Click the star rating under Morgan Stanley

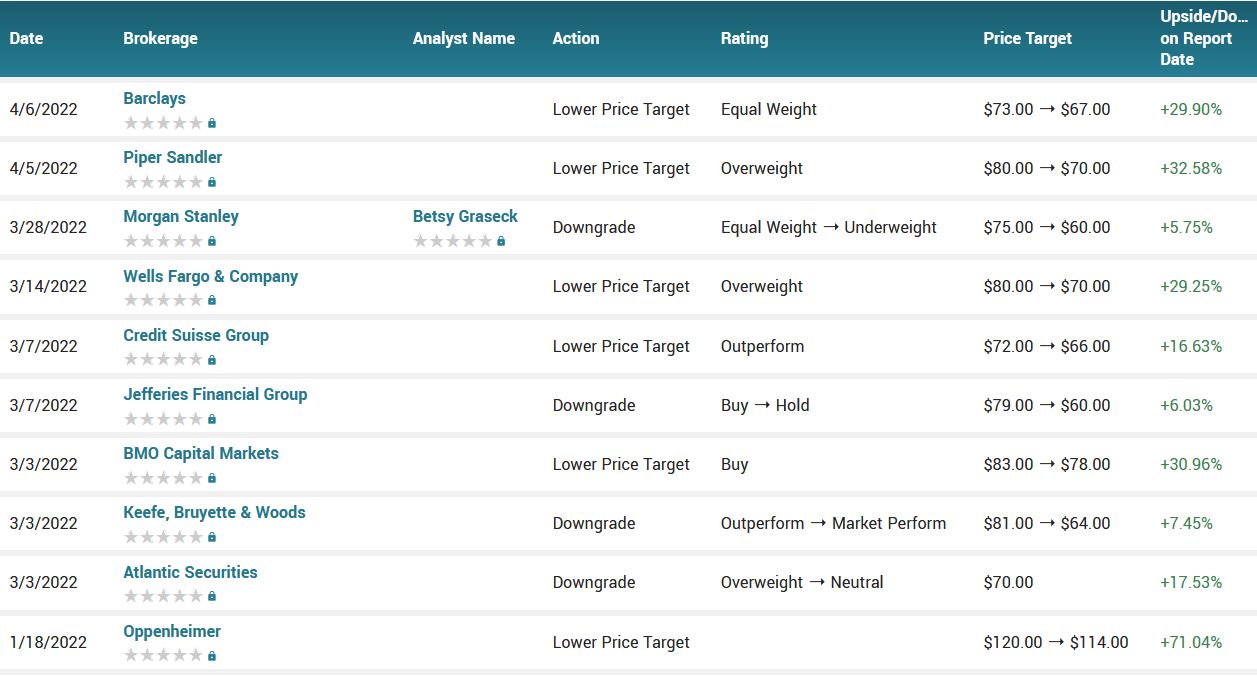pyautogui.click(x=163, y=241)
